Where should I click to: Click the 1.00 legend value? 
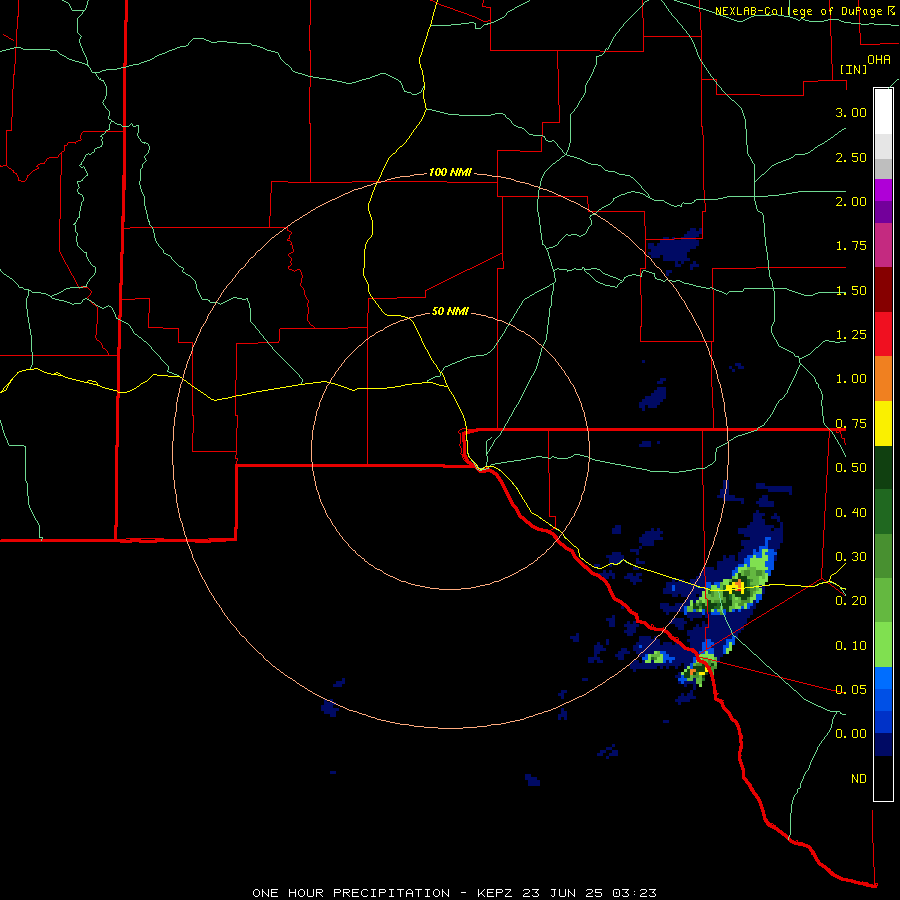point(851,379)
